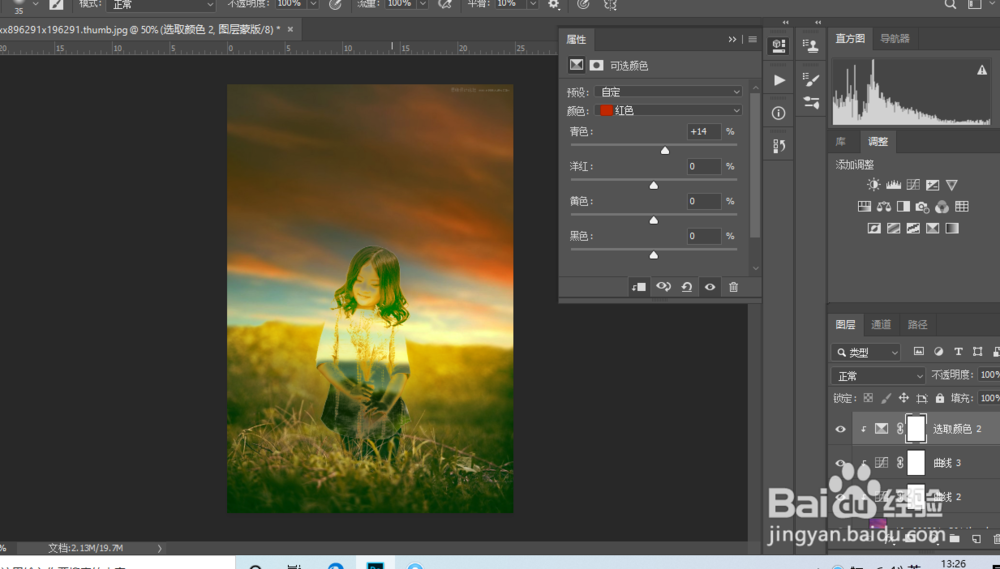Add a Hue/Saturation adjustment
The image size is (1000, 569).
tap(864, 207)
